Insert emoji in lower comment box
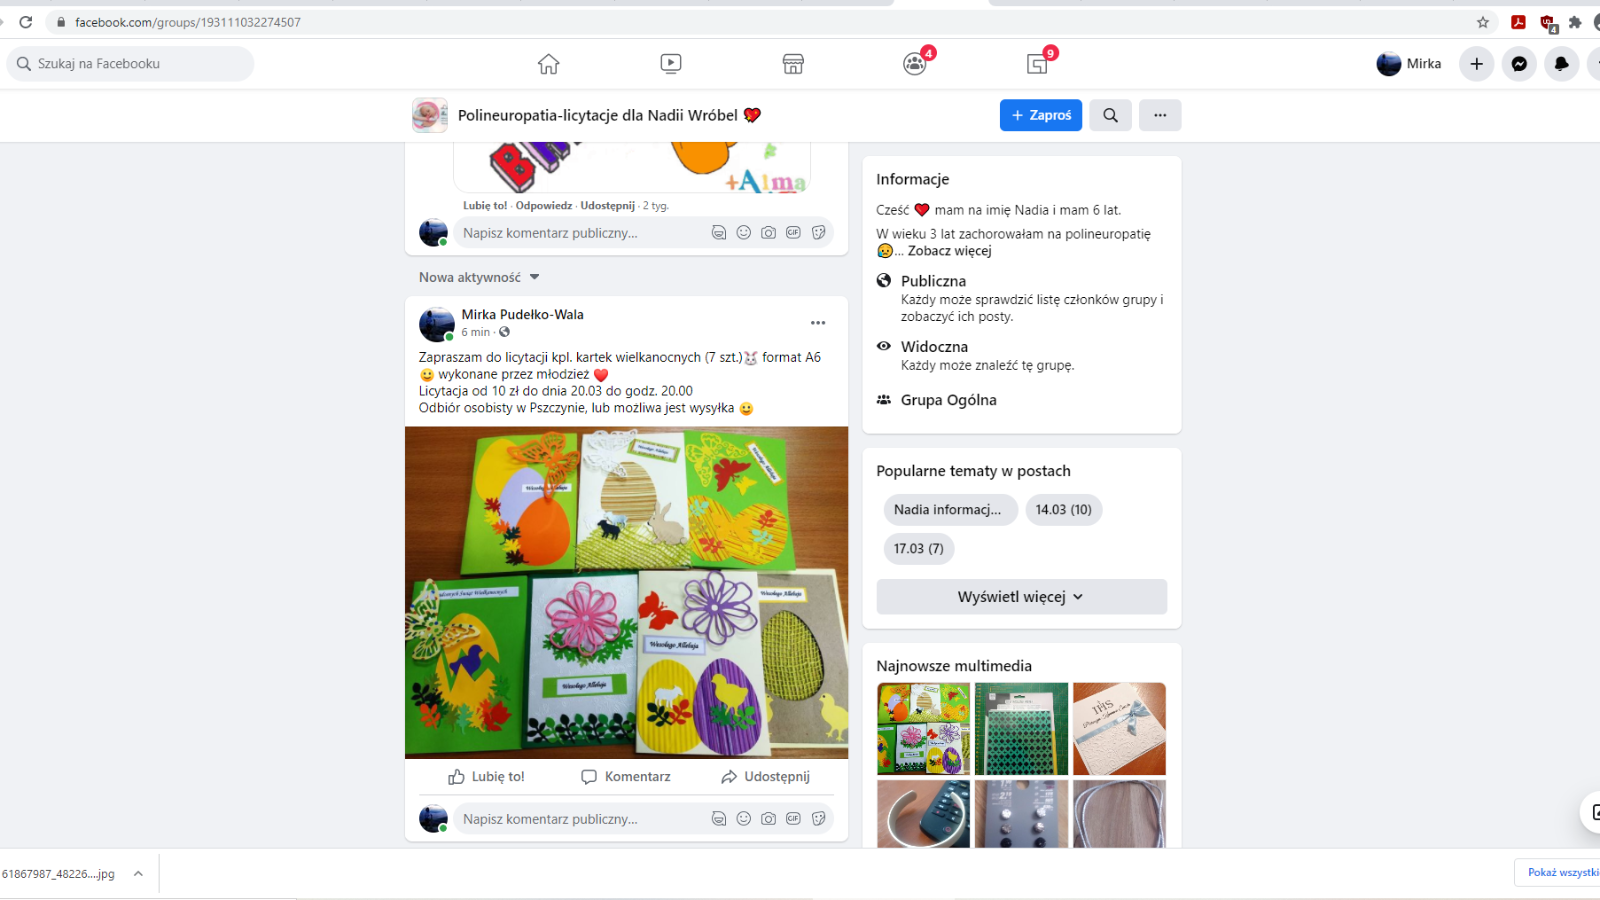 click(743, 819)
